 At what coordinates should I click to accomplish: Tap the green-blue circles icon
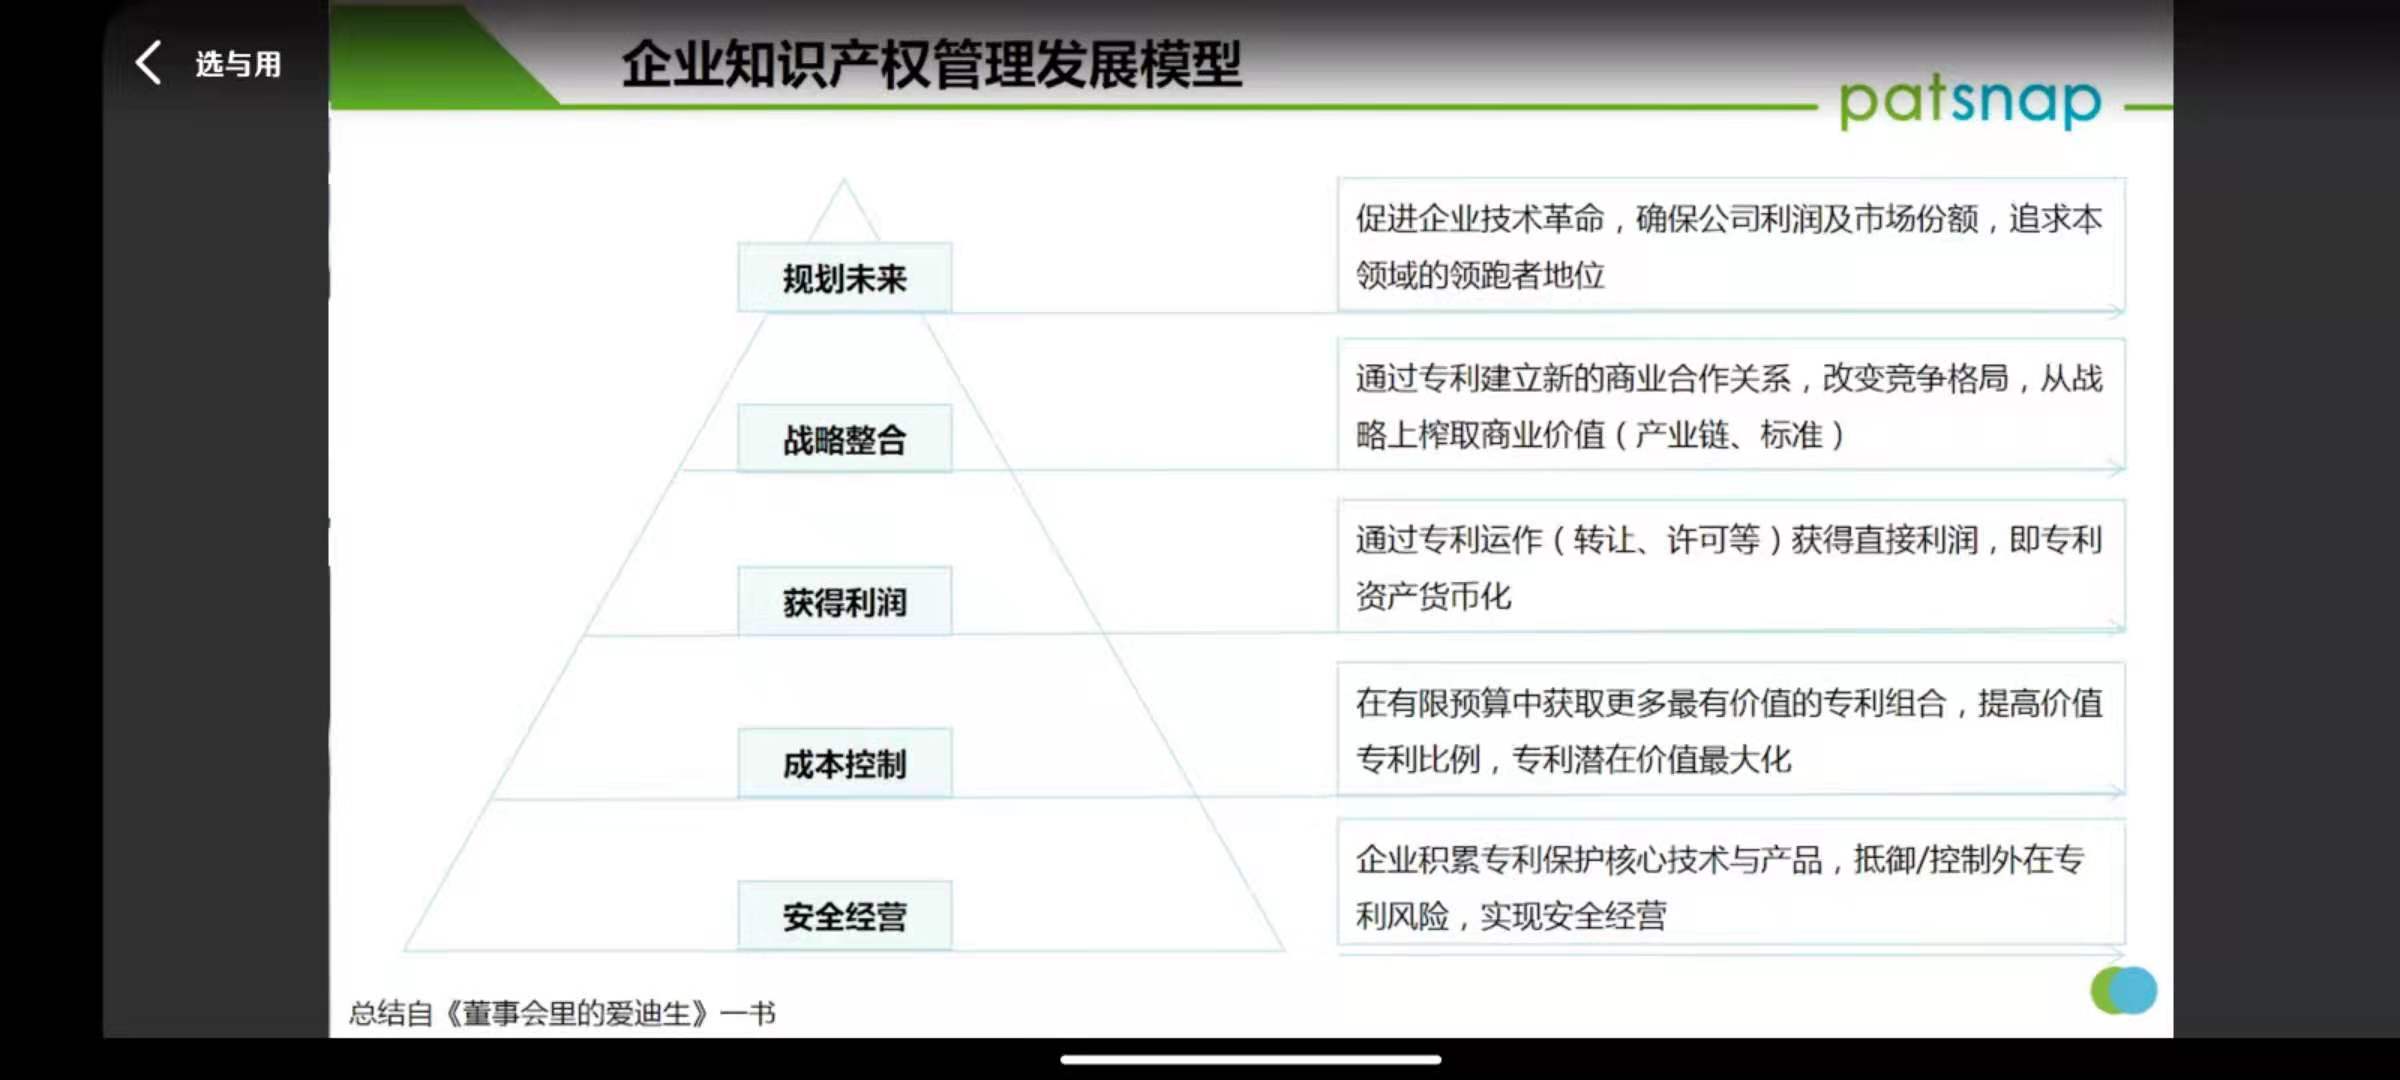pos(2123,990)
